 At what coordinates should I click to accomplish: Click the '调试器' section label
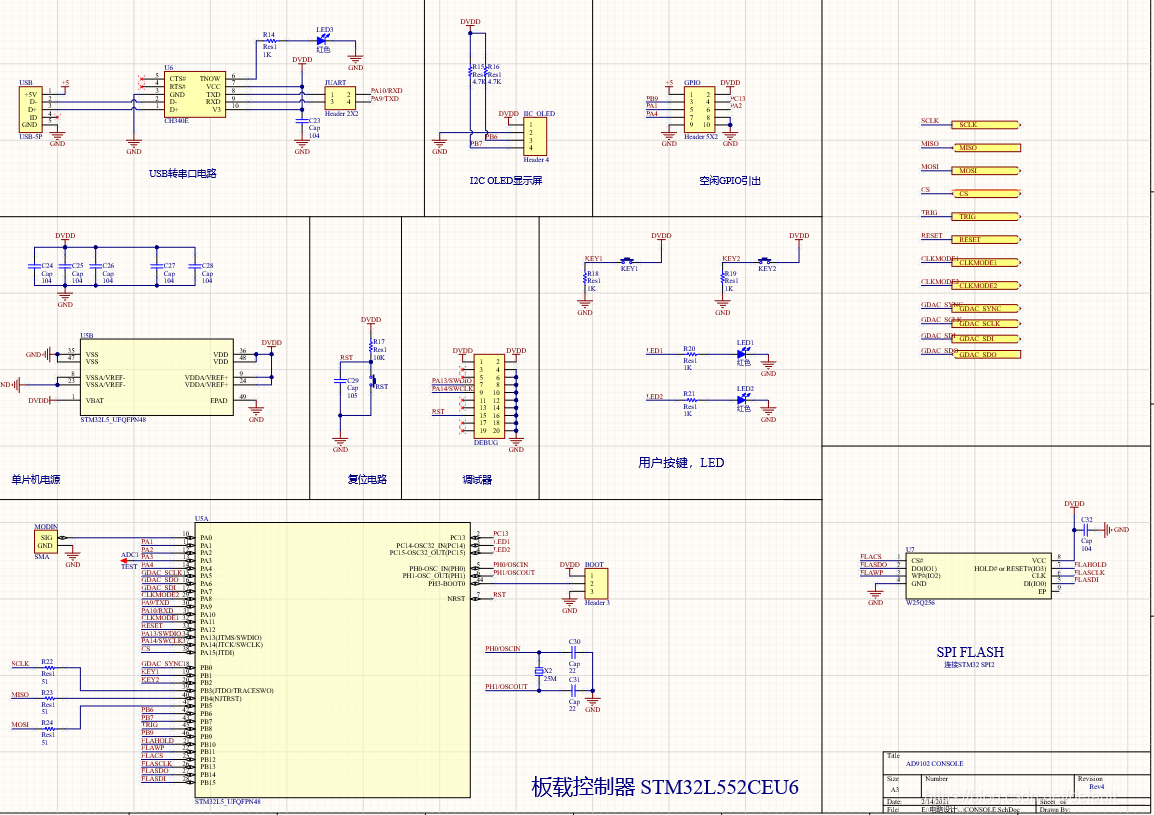pos(477,479)
